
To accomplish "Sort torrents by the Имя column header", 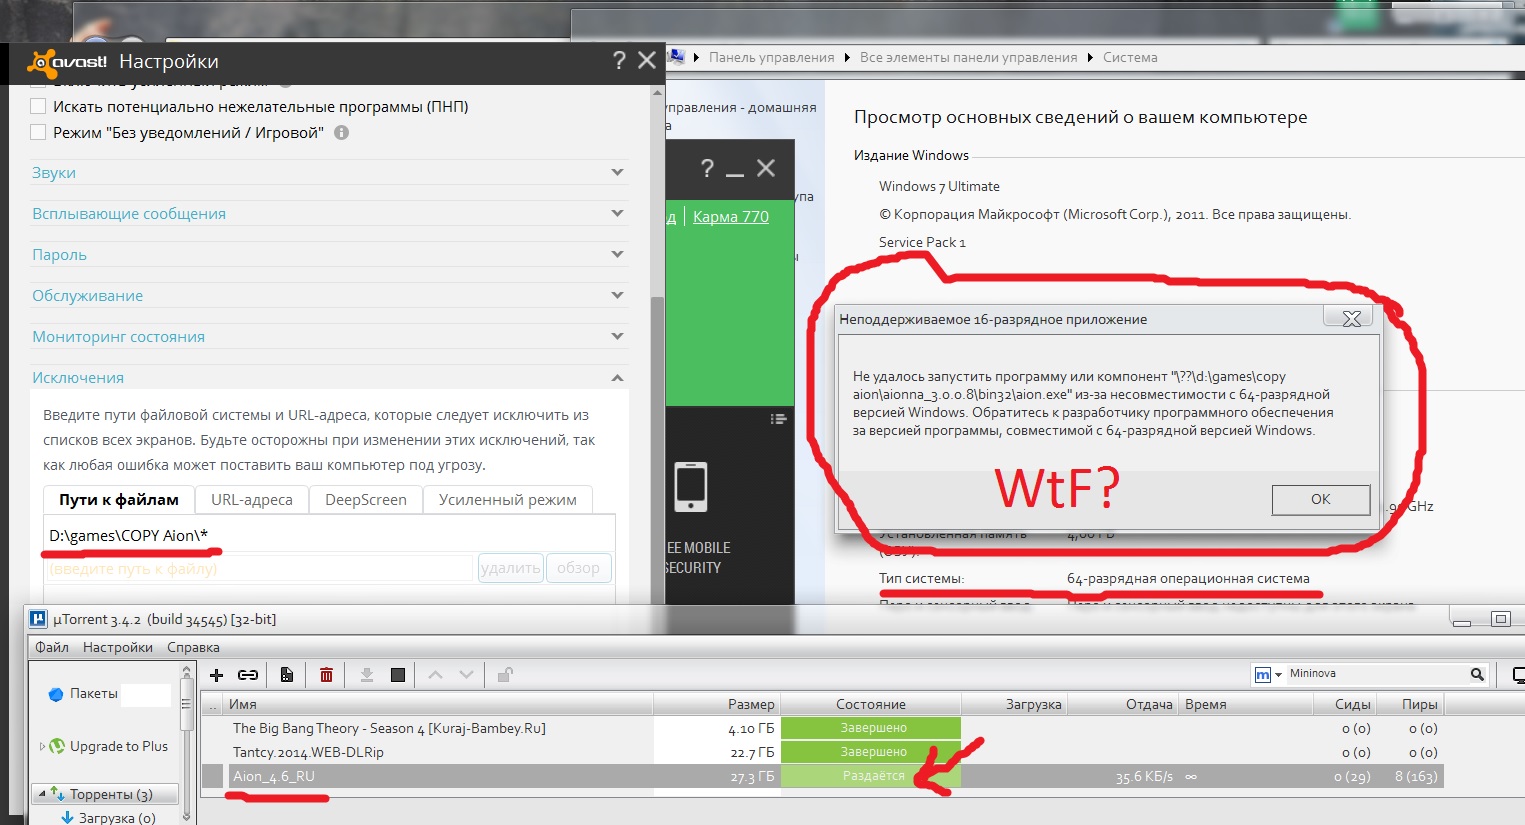I will (439, 704).
